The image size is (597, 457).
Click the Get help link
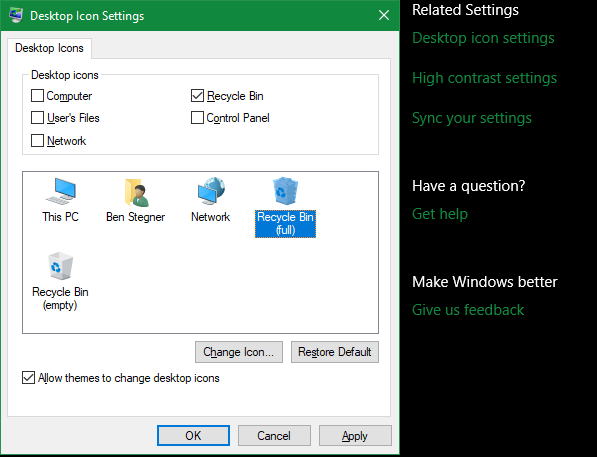pyautogui.click(x=440, y=214)
